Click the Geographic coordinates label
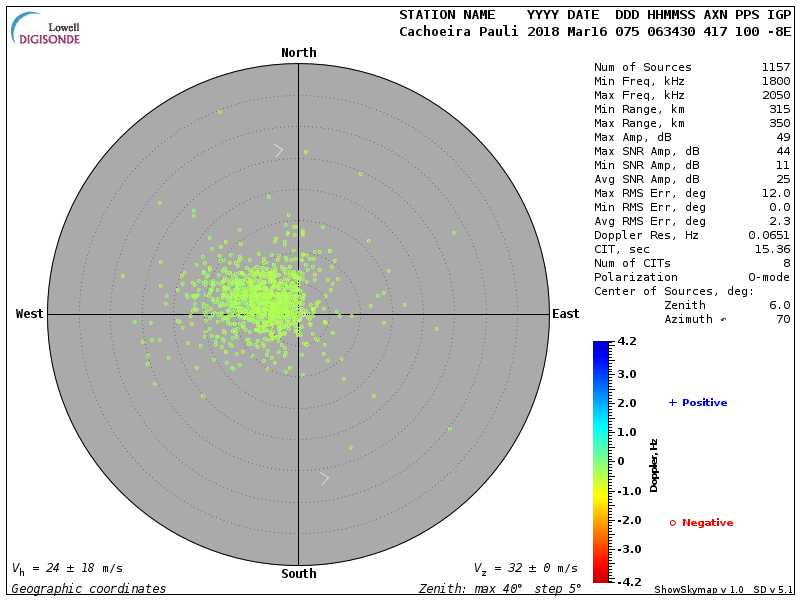This screenshot has height=600, width=800. click(89, 589)
